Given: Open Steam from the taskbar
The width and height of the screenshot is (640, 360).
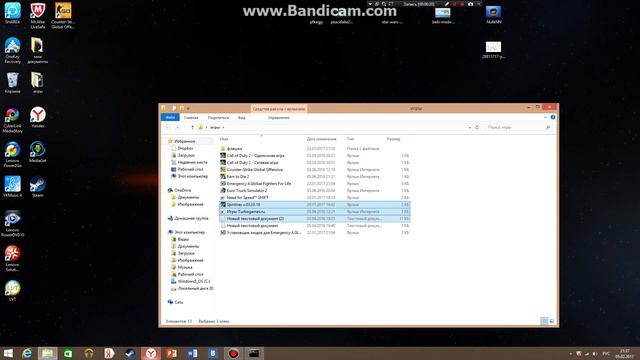Looking at the screenshot, I should click(130, 353).
